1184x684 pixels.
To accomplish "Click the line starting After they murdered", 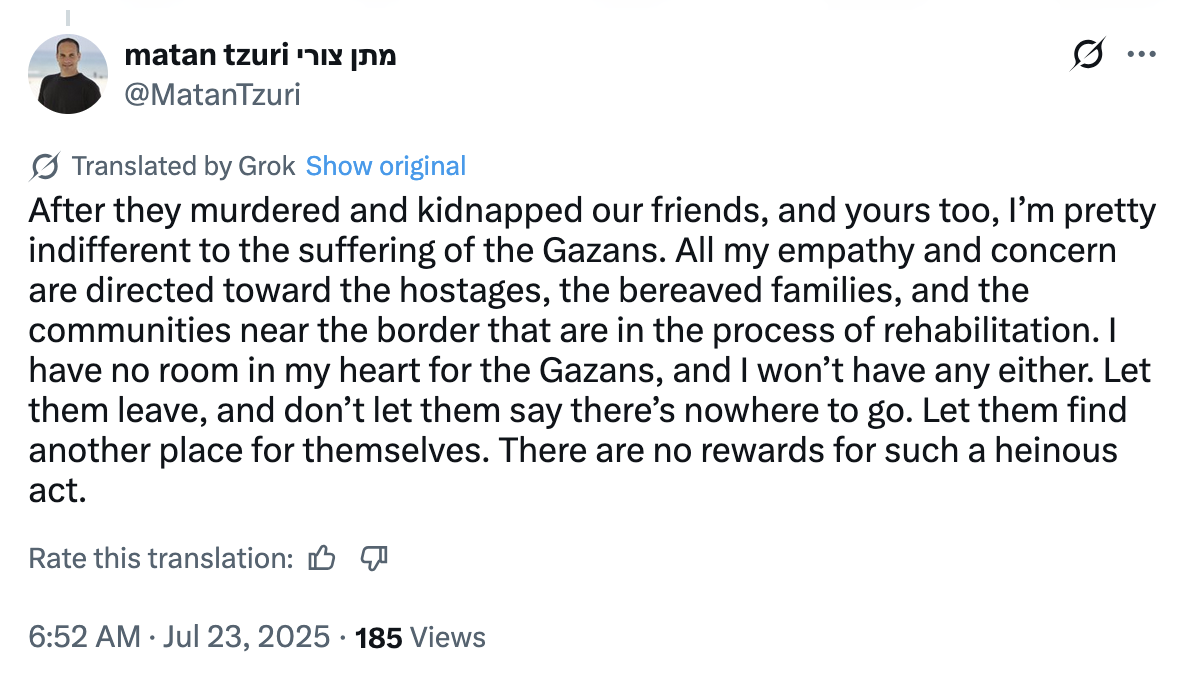I will tap(591, 211).
